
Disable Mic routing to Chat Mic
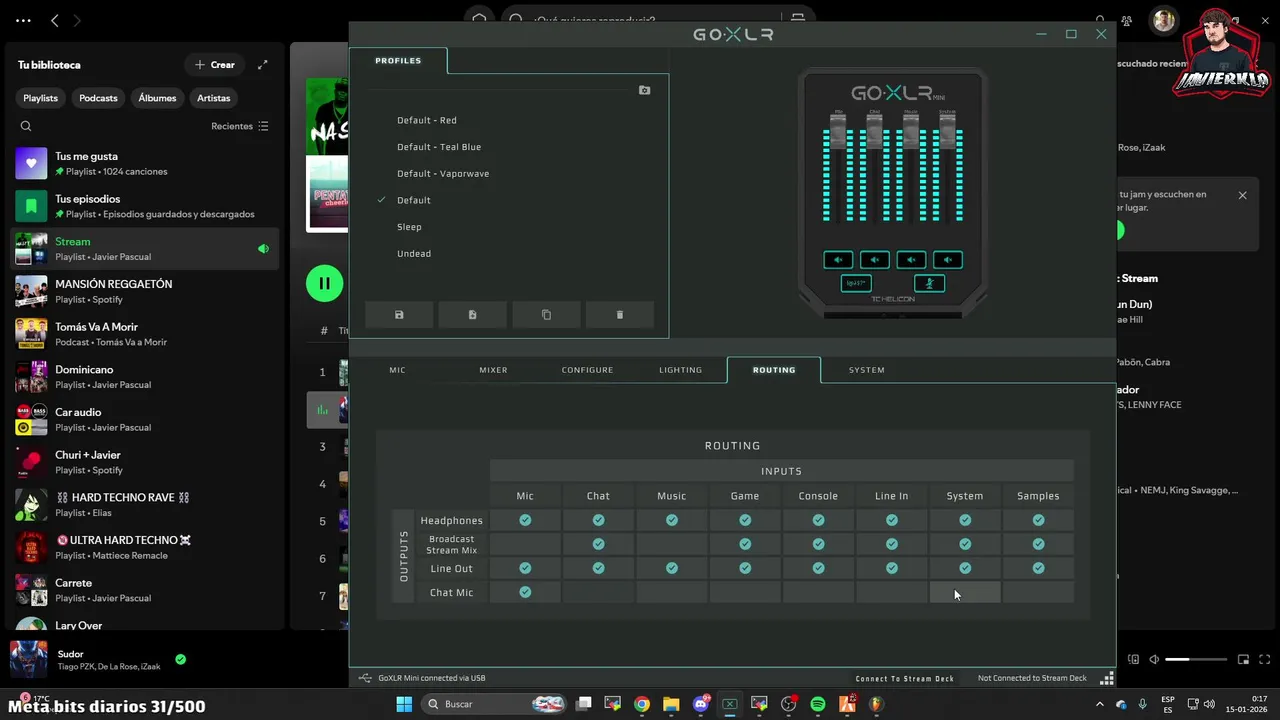(525, 592)
